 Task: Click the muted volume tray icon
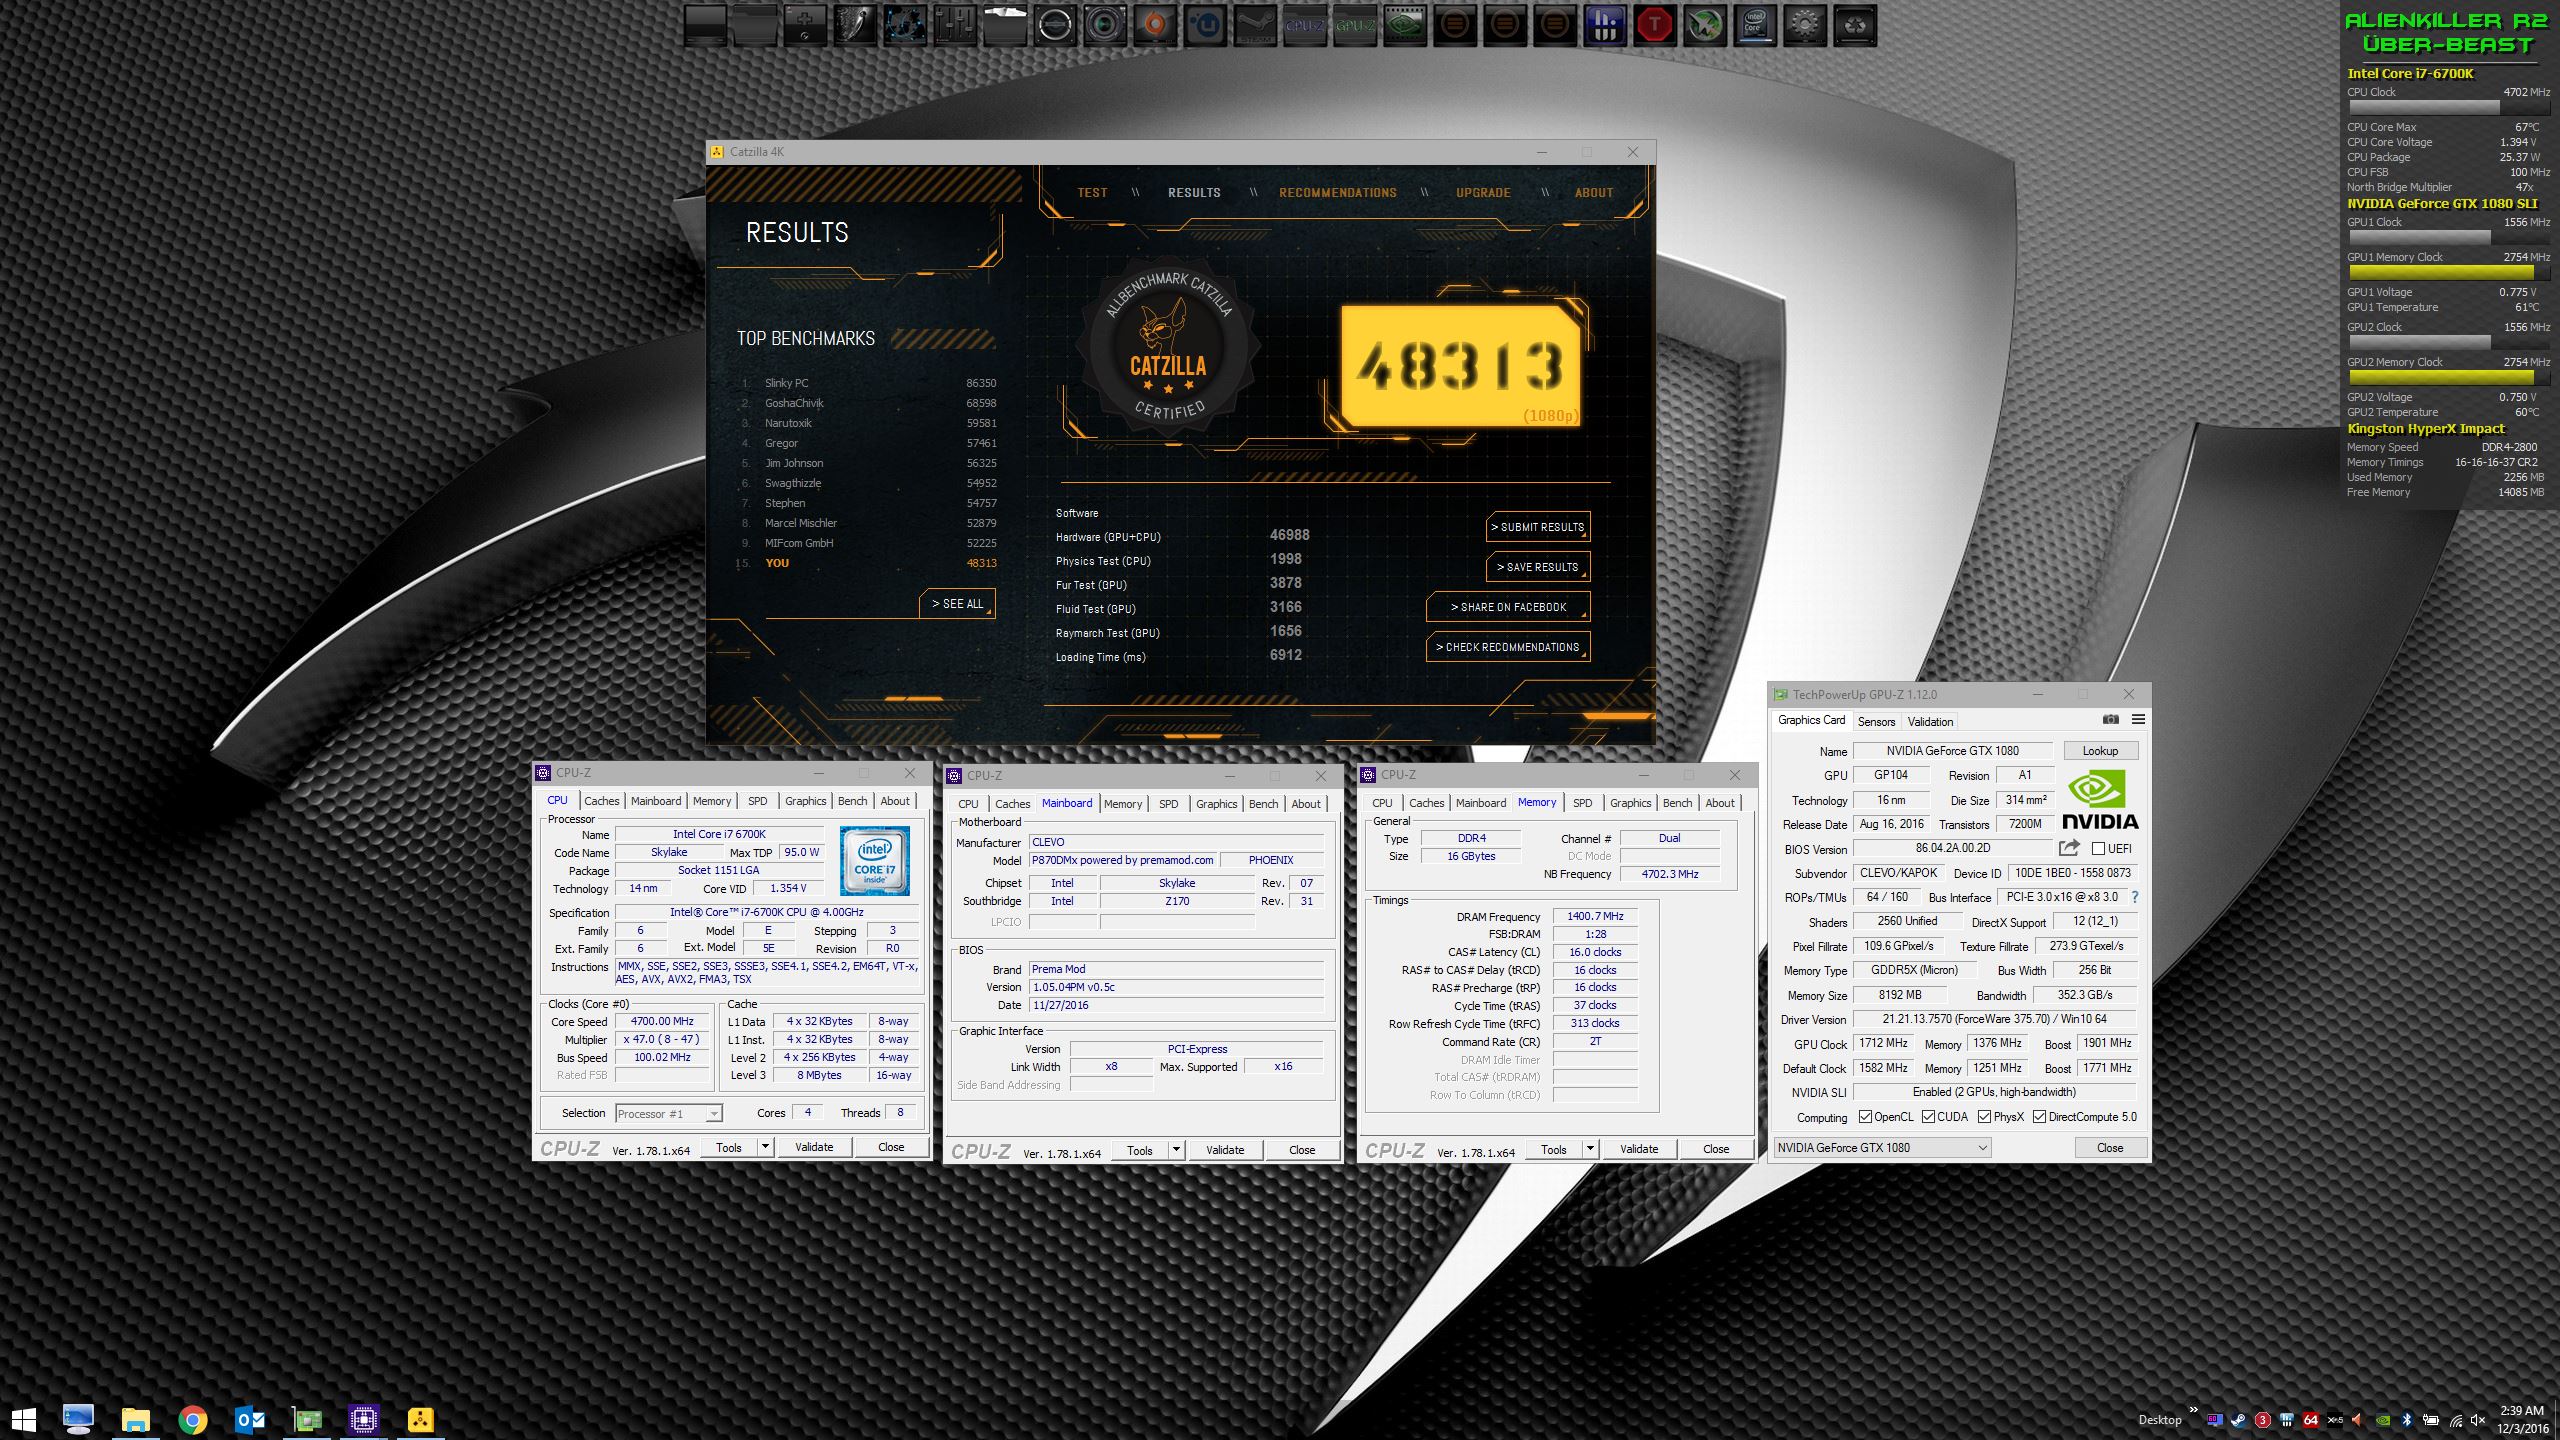pos(2477,1420)
